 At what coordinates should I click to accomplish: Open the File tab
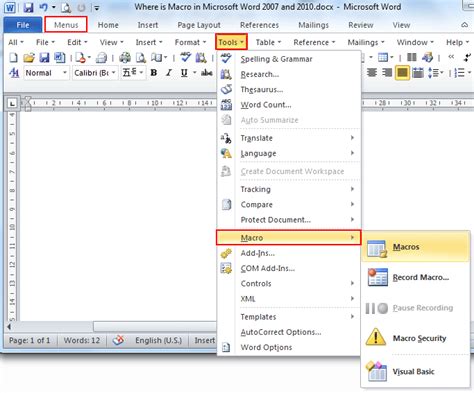pos(23,25)
